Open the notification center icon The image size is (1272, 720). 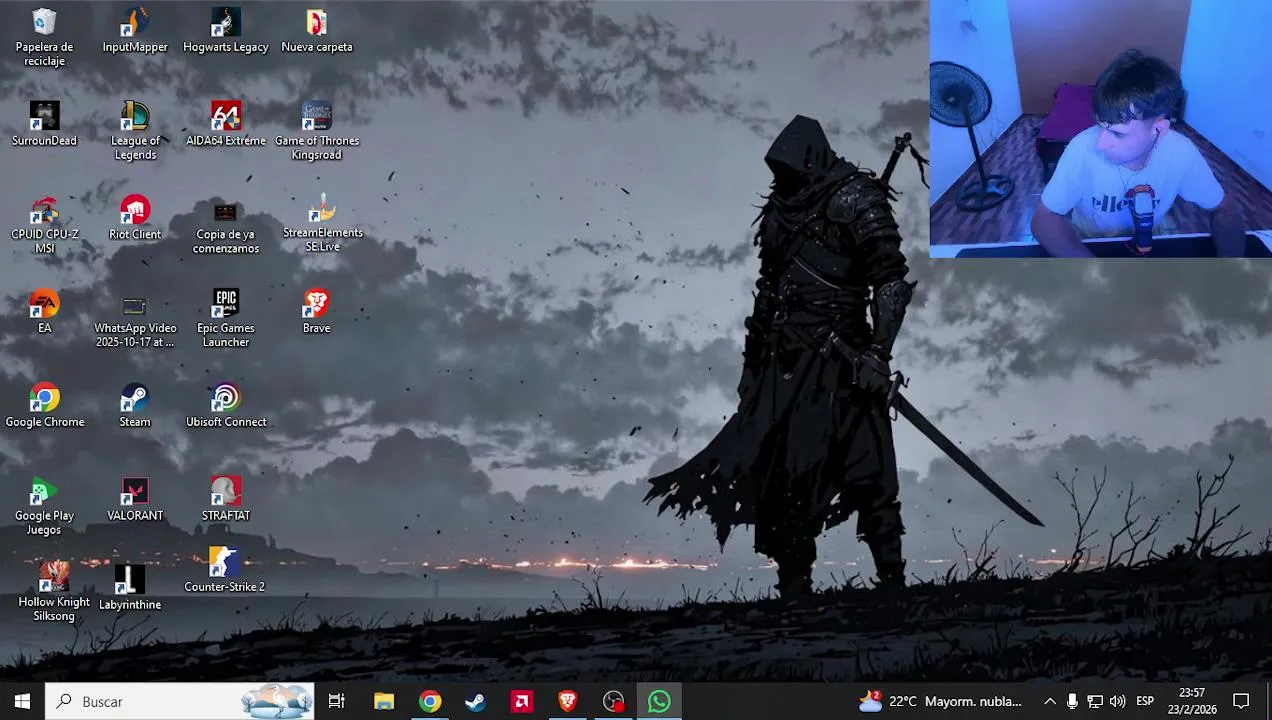tap(1241, 701)
